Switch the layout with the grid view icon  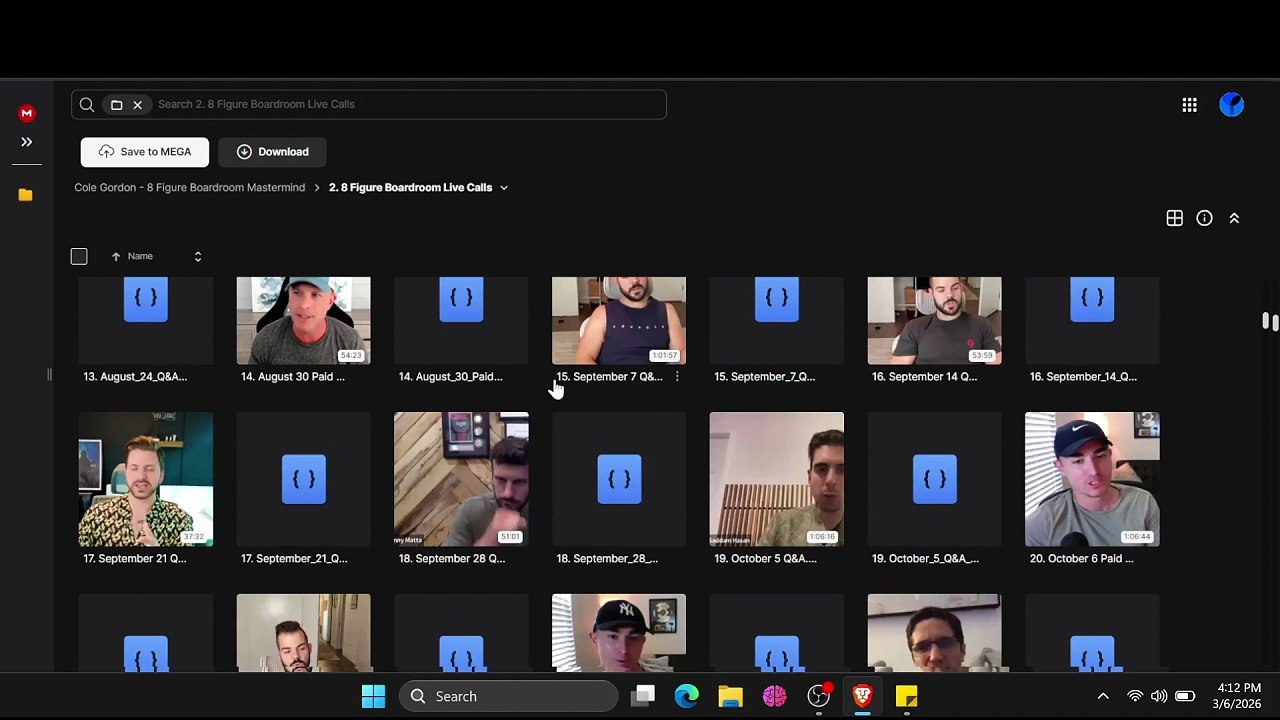(x=1175, y=218)
